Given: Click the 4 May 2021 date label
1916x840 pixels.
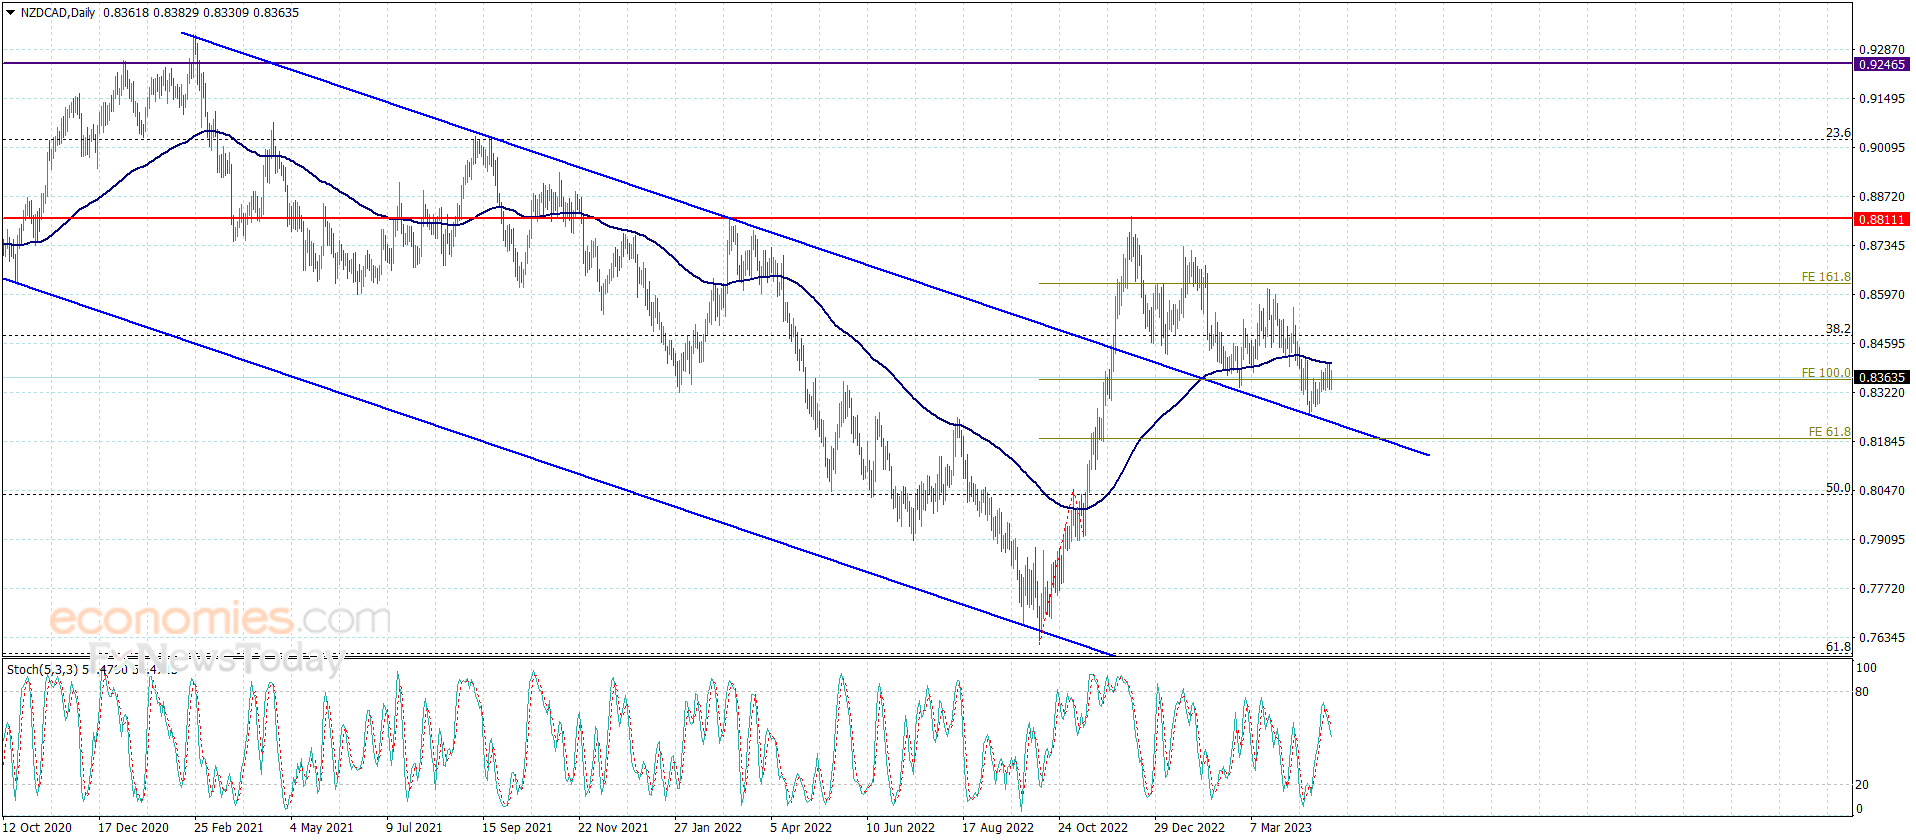Looking at the screenshot, I should pyautogui.click(x=321, y=827).
